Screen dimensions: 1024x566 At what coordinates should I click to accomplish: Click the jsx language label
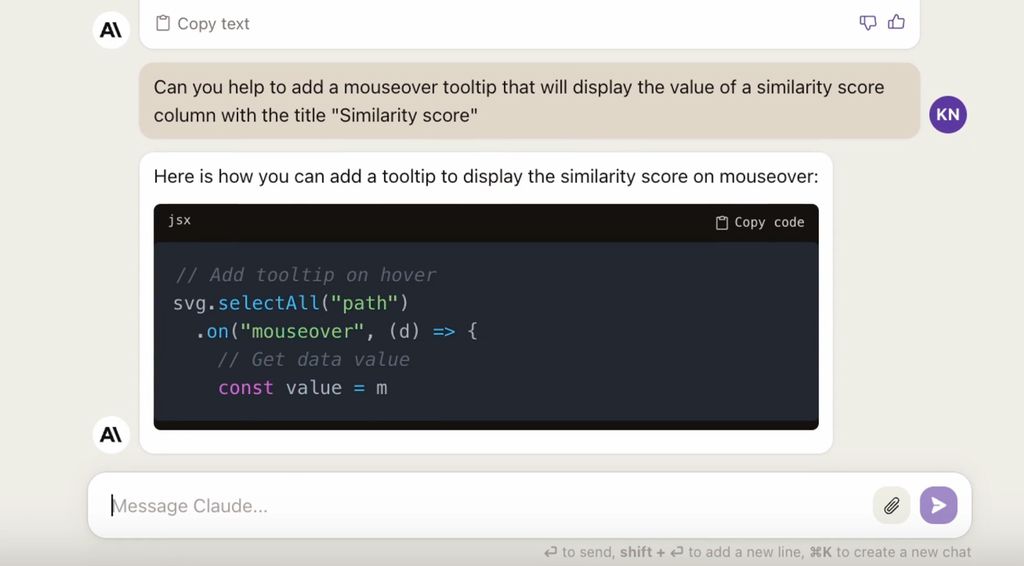coord(179,220)
